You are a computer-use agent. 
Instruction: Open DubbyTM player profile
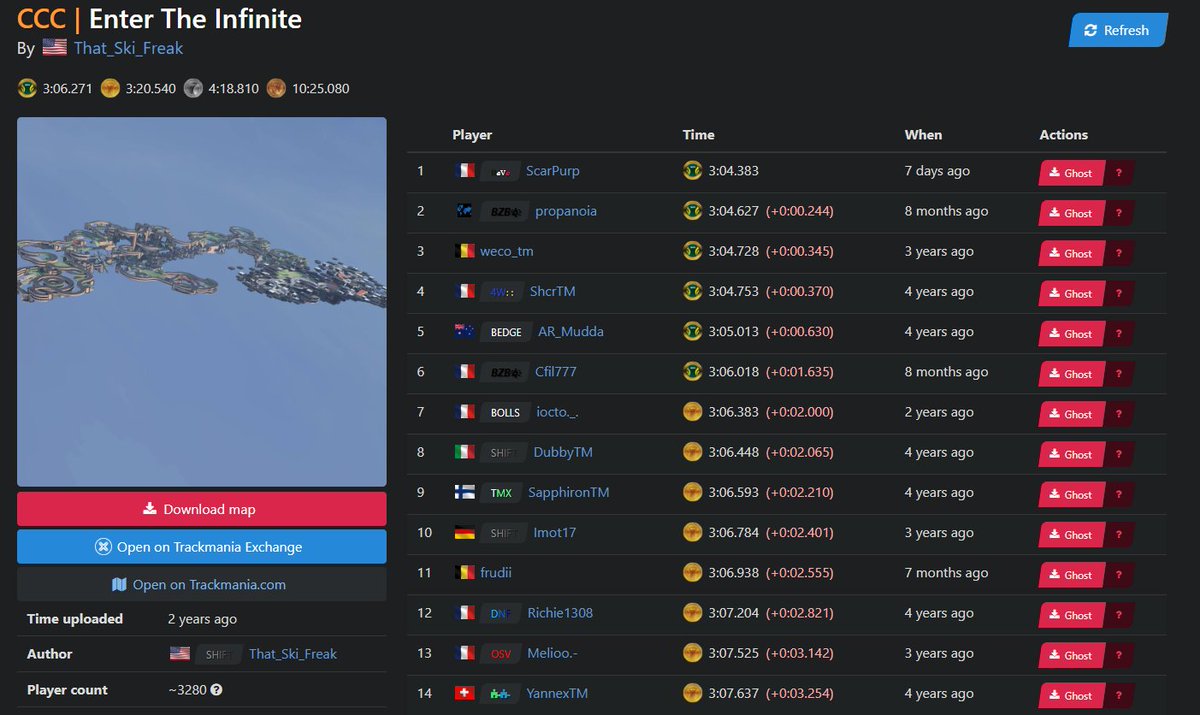coord(563,452)
